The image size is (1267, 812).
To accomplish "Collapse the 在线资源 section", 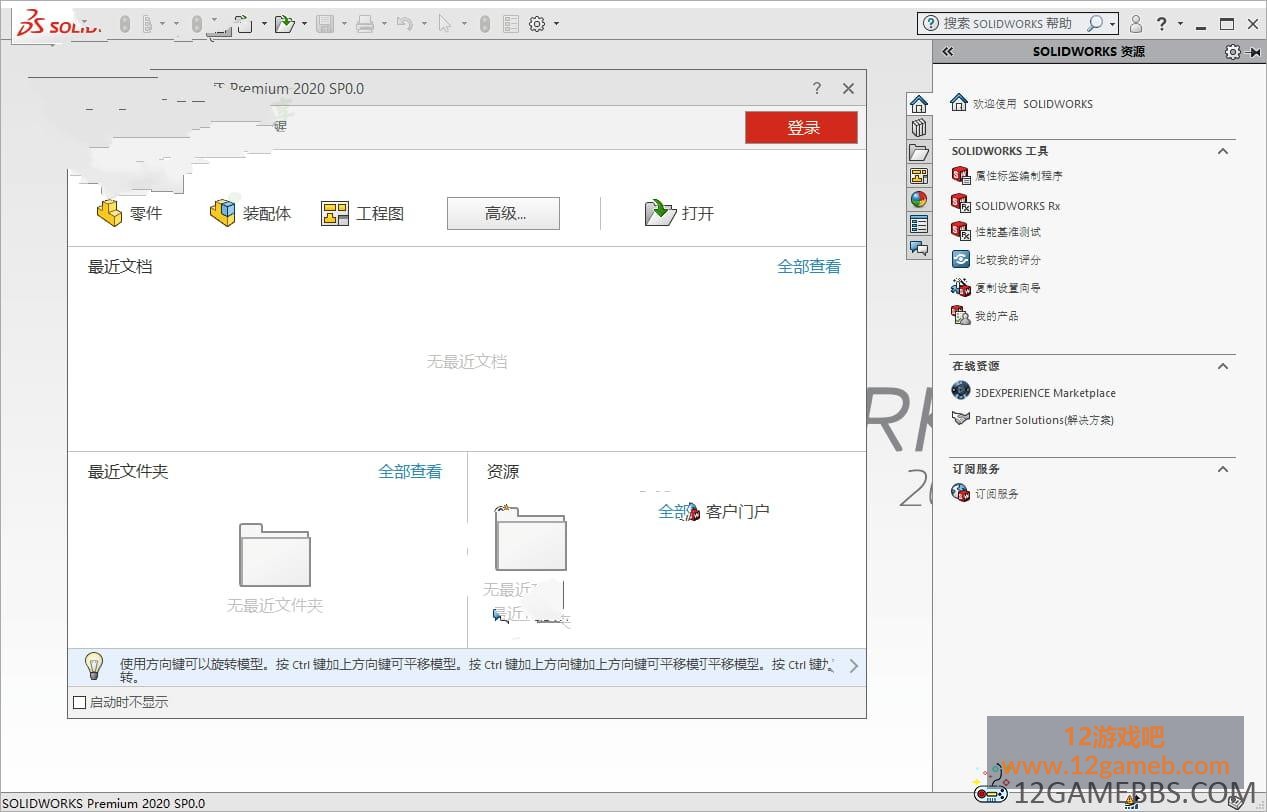I will (1222, 366).
